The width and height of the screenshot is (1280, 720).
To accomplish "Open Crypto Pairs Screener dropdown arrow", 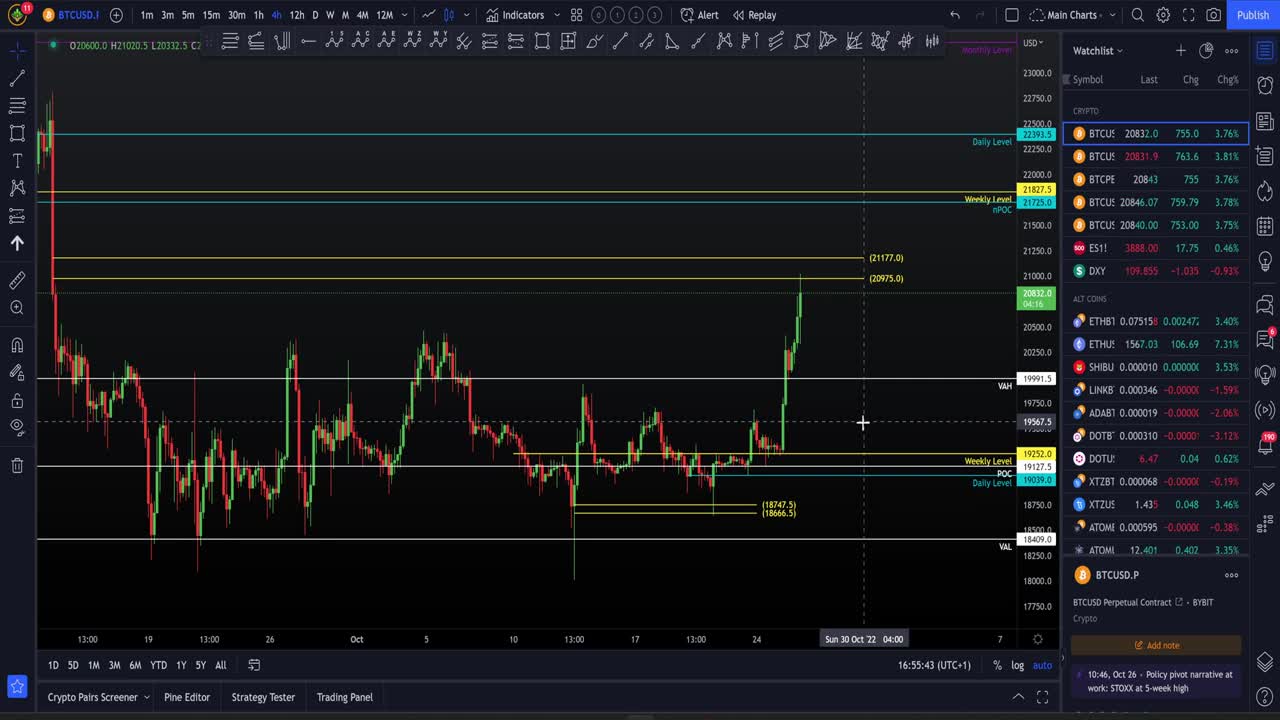I will tap(146, 697).
